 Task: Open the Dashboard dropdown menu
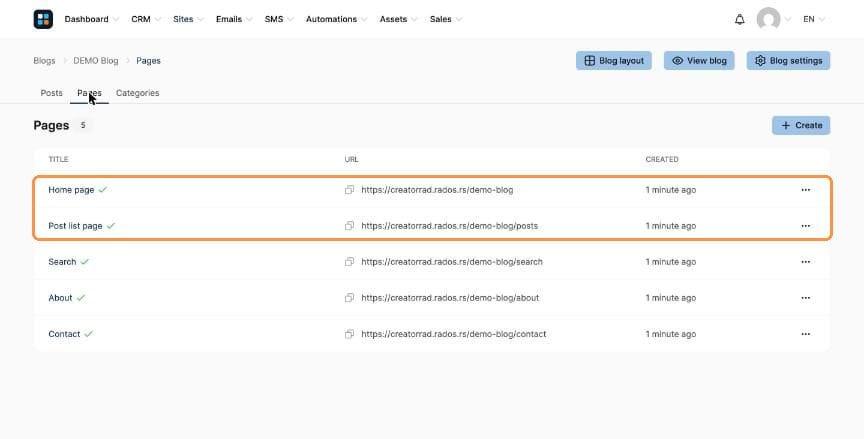[x=91, y=19]
